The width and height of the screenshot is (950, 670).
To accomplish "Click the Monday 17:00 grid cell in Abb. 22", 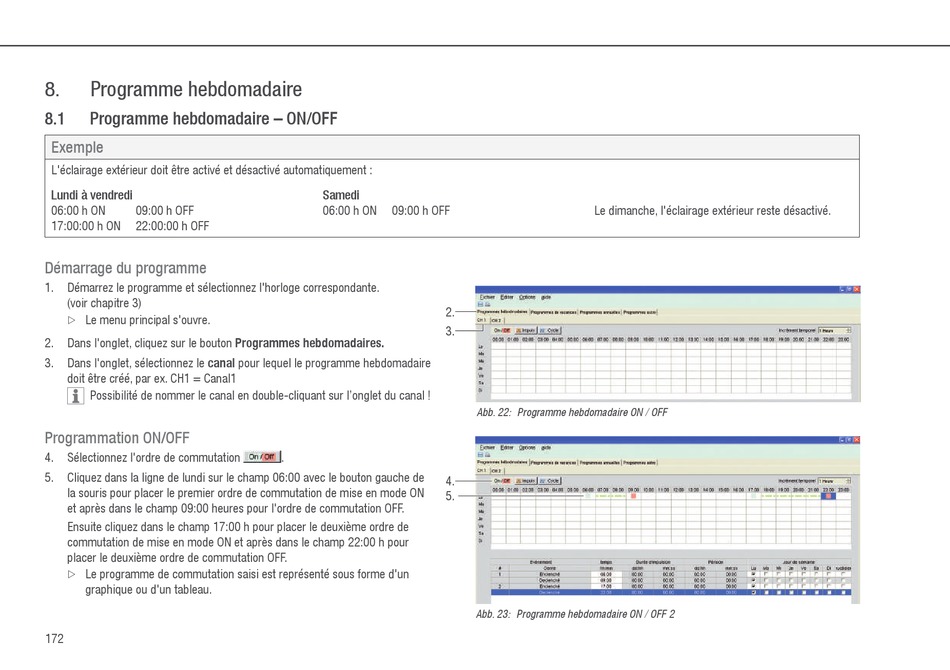I will 753,347.
